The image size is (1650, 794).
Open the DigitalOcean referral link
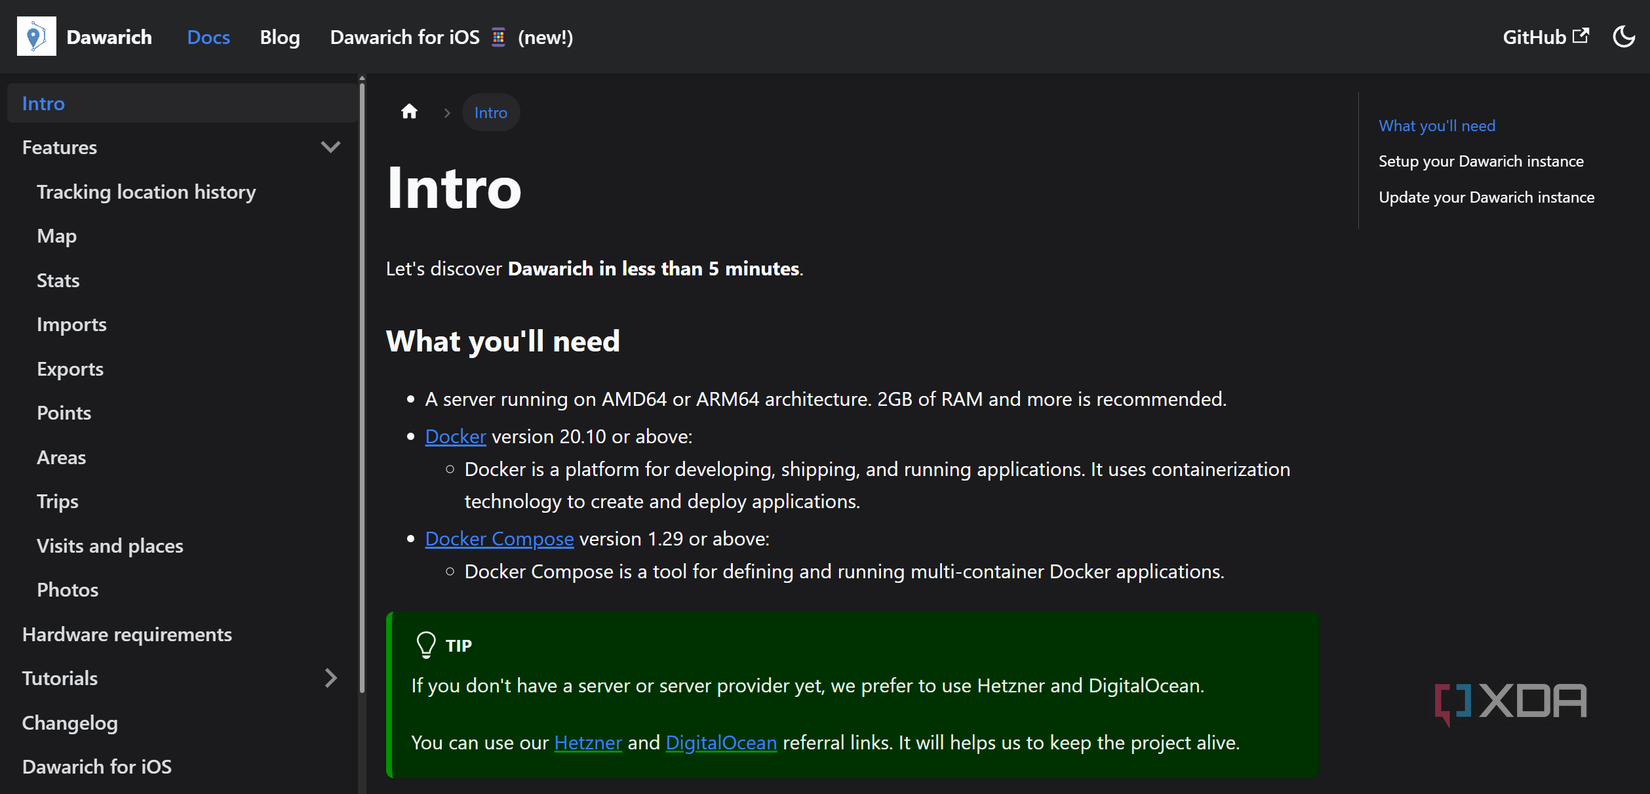(x=721, y=743)
